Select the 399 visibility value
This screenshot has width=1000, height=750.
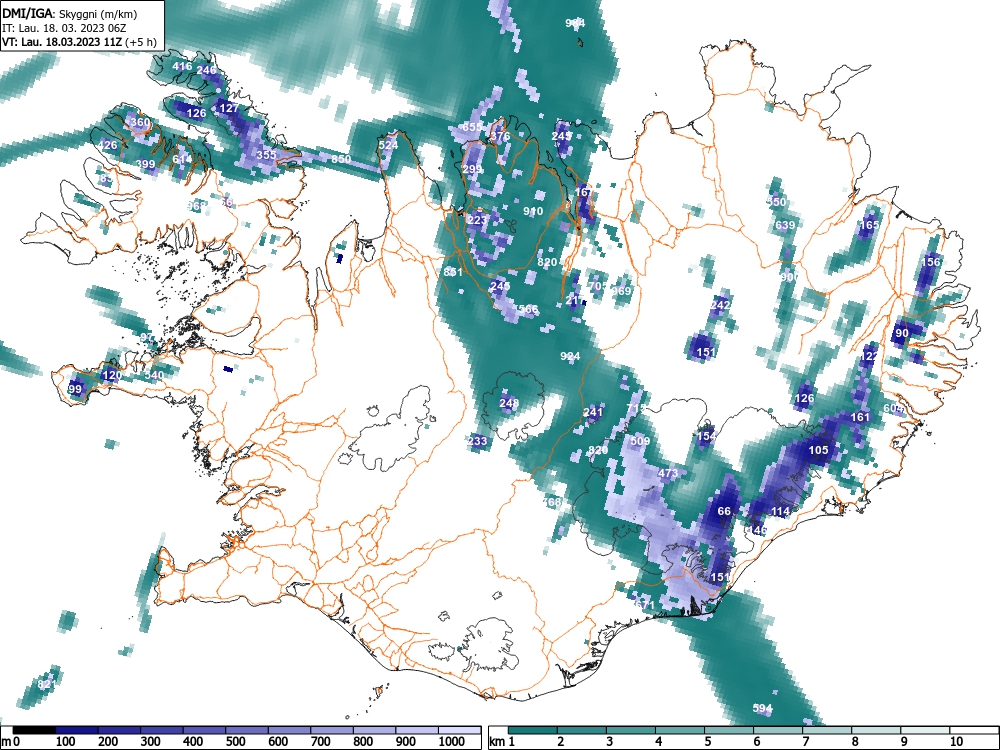click(145, 165)
